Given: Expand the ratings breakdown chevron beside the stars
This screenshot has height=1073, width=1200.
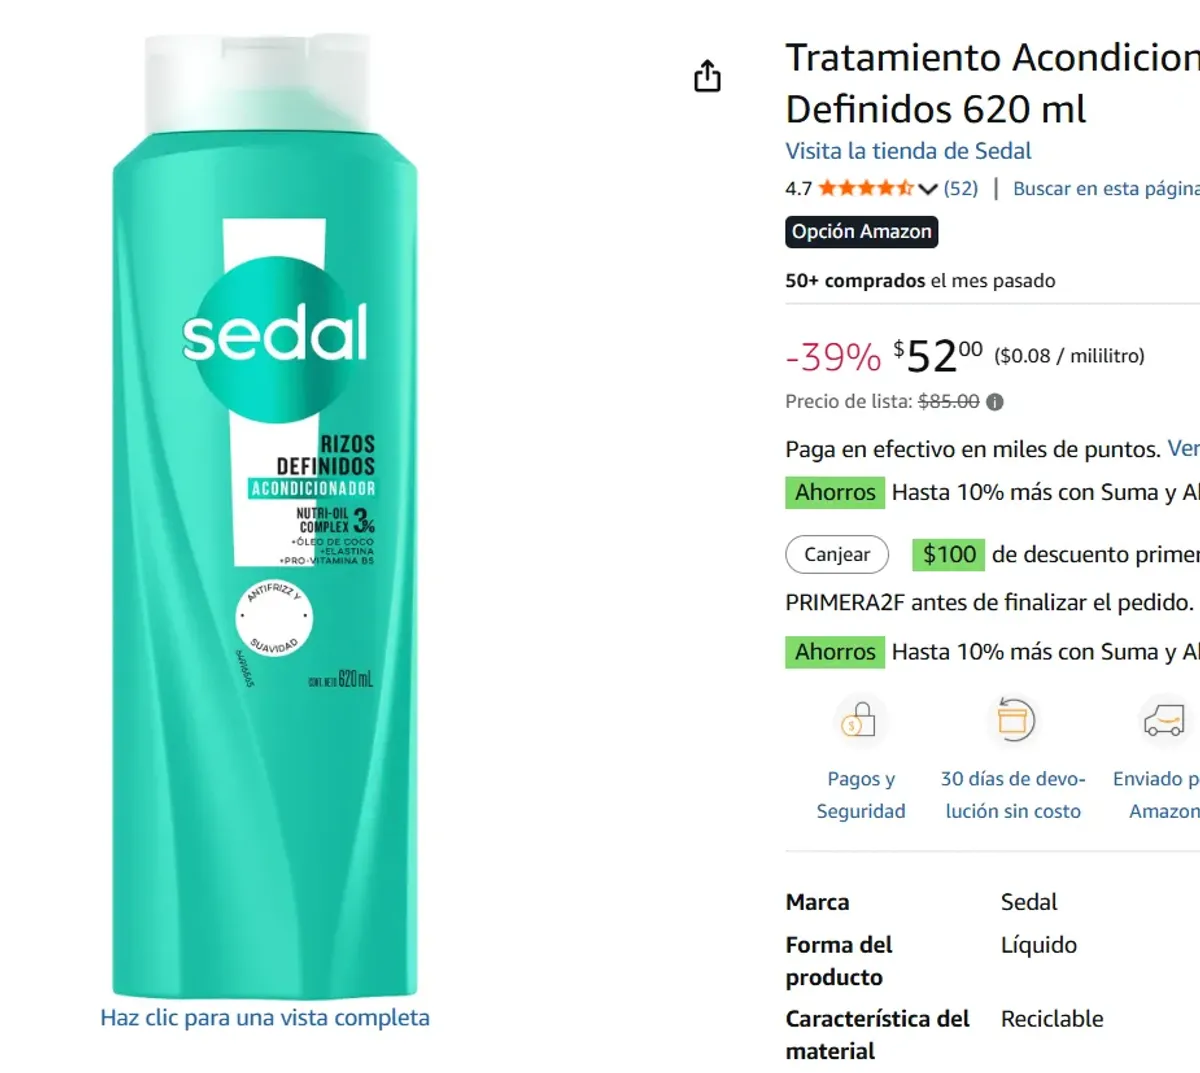Looking at the screenshot, I should [x=929, y=188].
